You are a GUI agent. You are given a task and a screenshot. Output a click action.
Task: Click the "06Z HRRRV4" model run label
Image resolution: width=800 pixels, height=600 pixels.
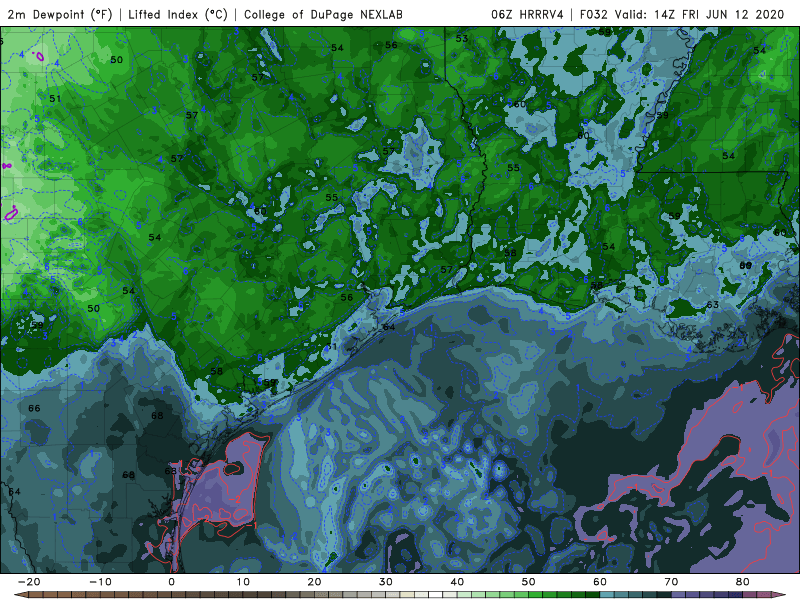[527, 14]
